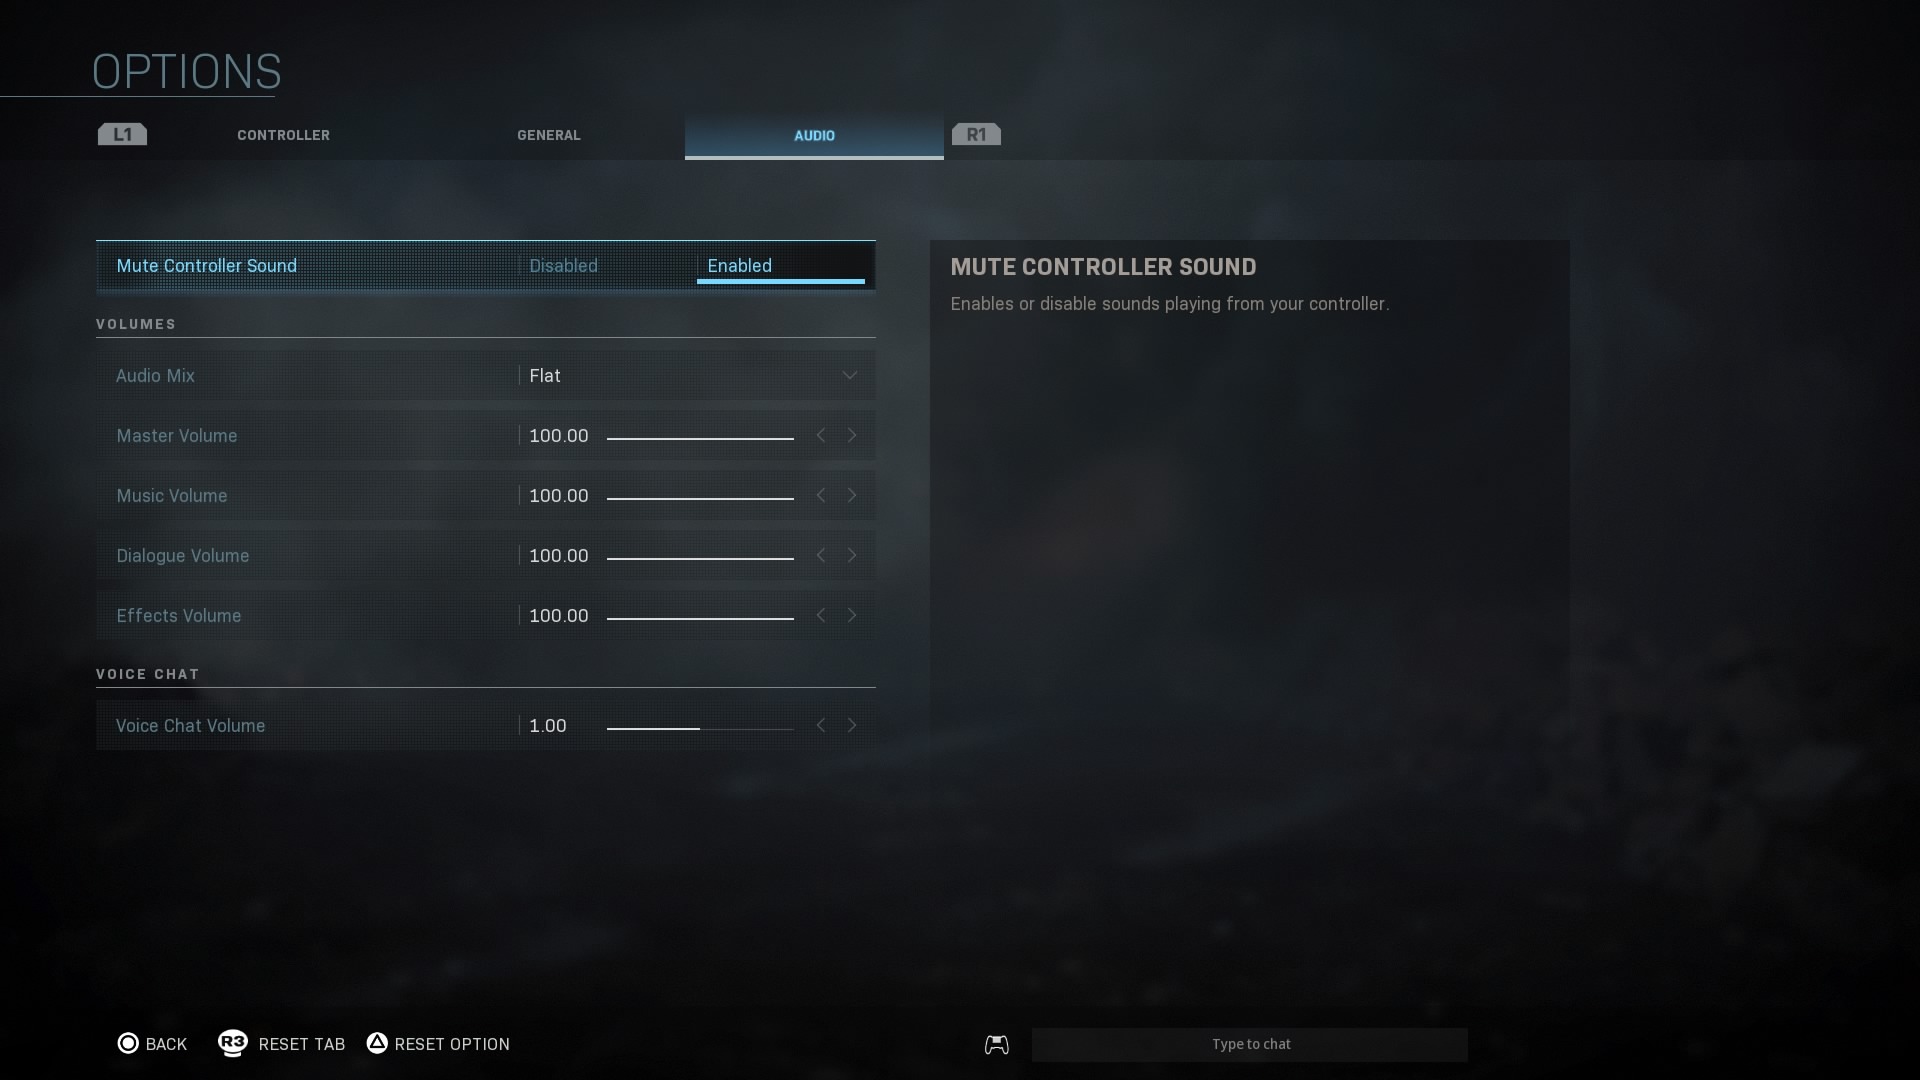This screenshot has height=1080, width=1920.
Task: Click the left arrow on Master Volume
Action: pos(822,435)
